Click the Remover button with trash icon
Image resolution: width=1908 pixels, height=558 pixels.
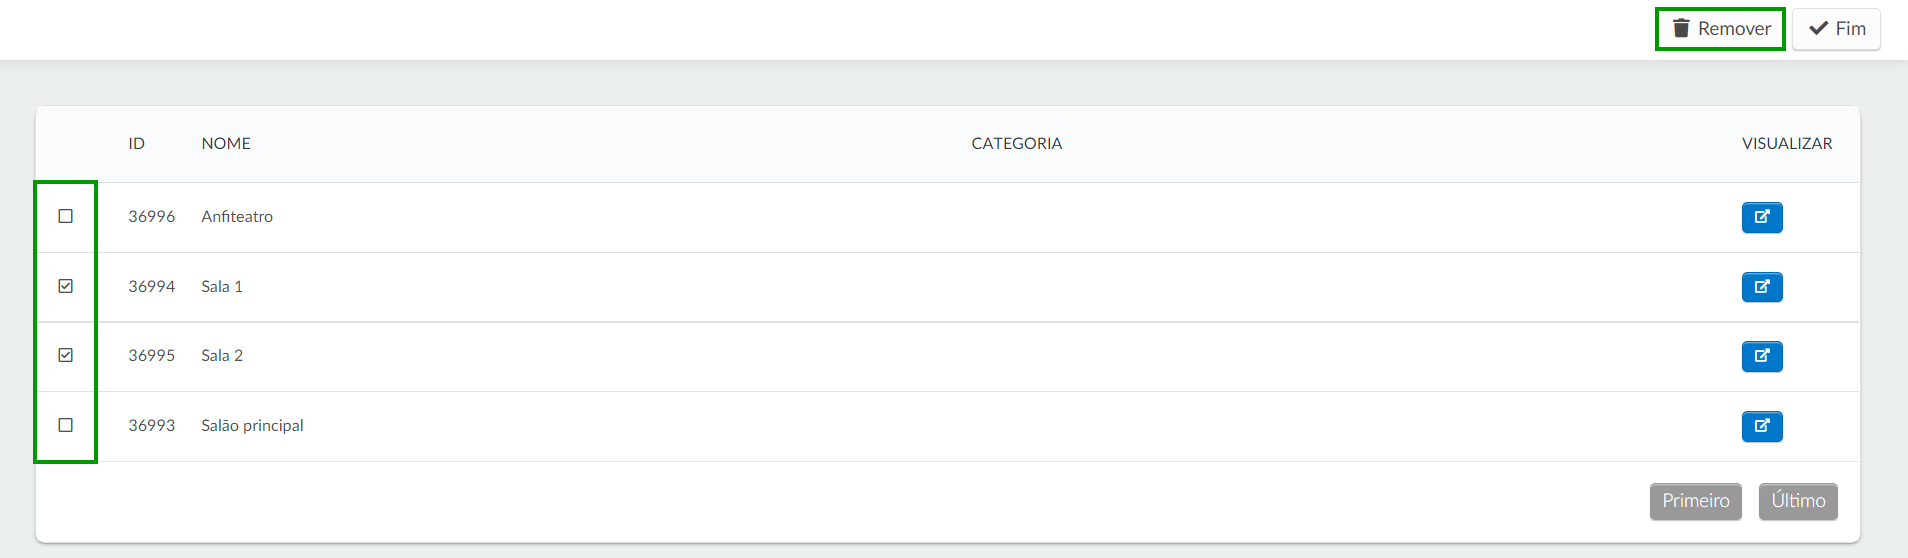tap(1720, 29)
